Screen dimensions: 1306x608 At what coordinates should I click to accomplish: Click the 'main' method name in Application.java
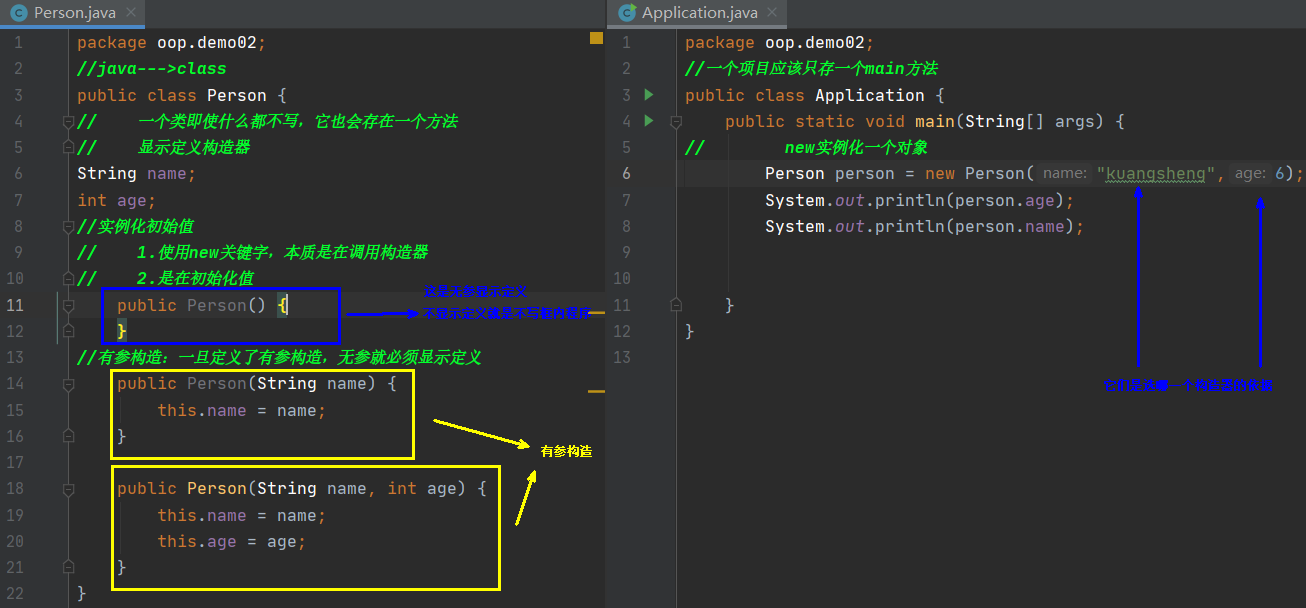click(935, 122)
